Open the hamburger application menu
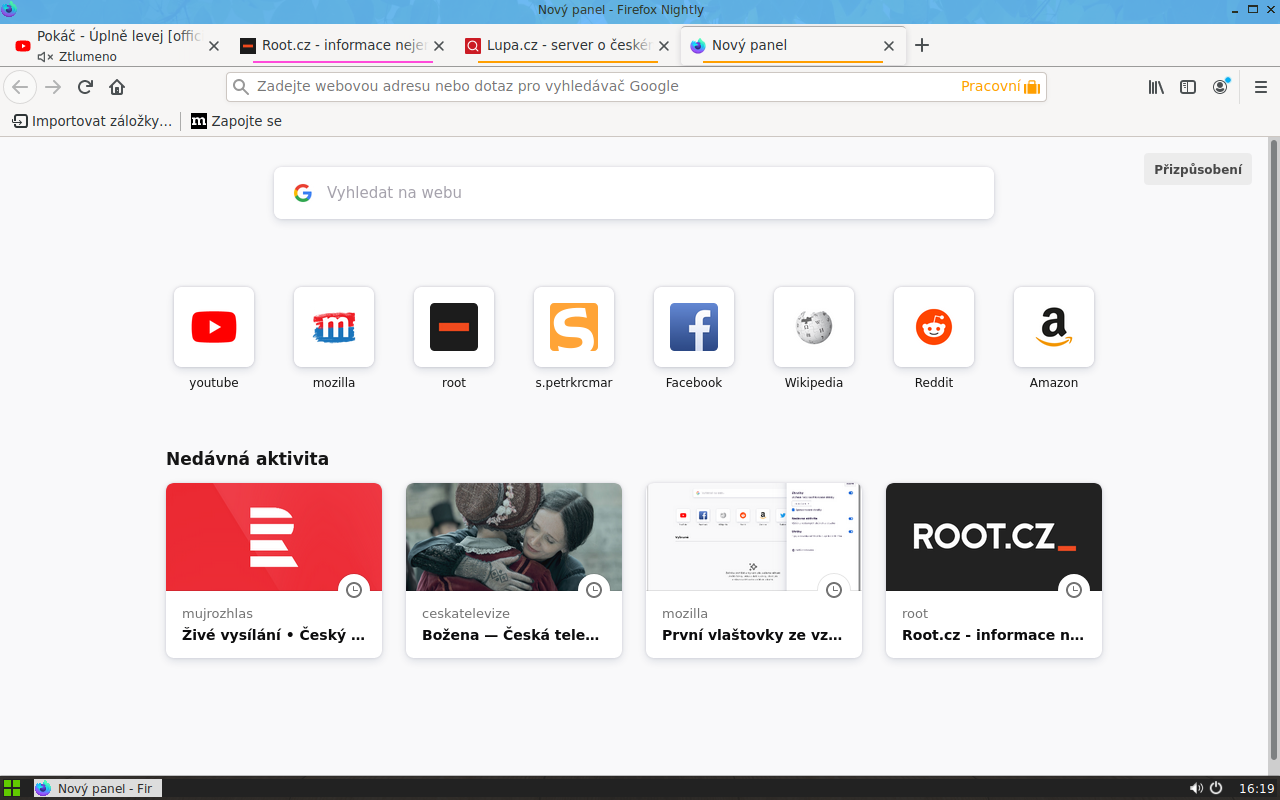 pos(1261,87)
